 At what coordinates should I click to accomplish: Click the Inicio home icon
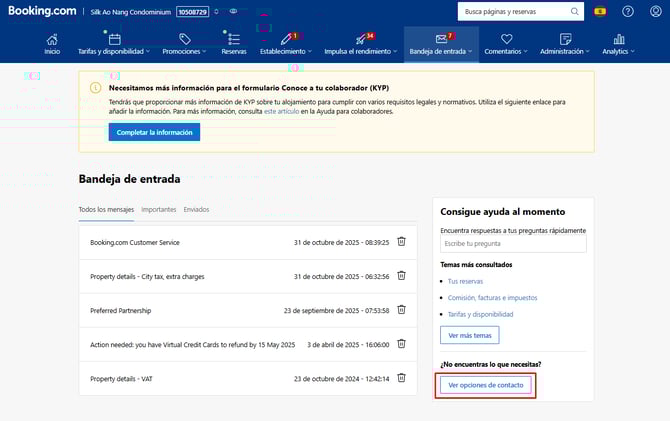52,40
